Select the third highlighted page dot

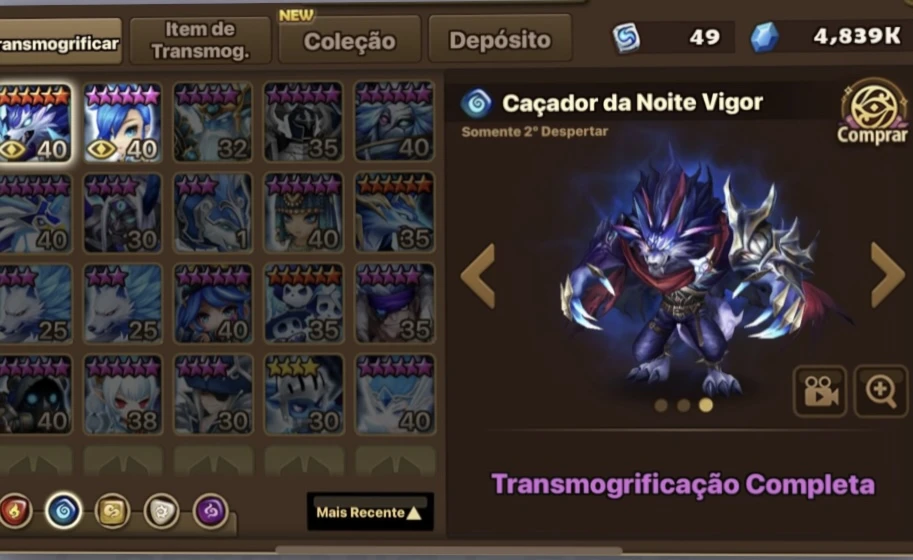[706, 405]
